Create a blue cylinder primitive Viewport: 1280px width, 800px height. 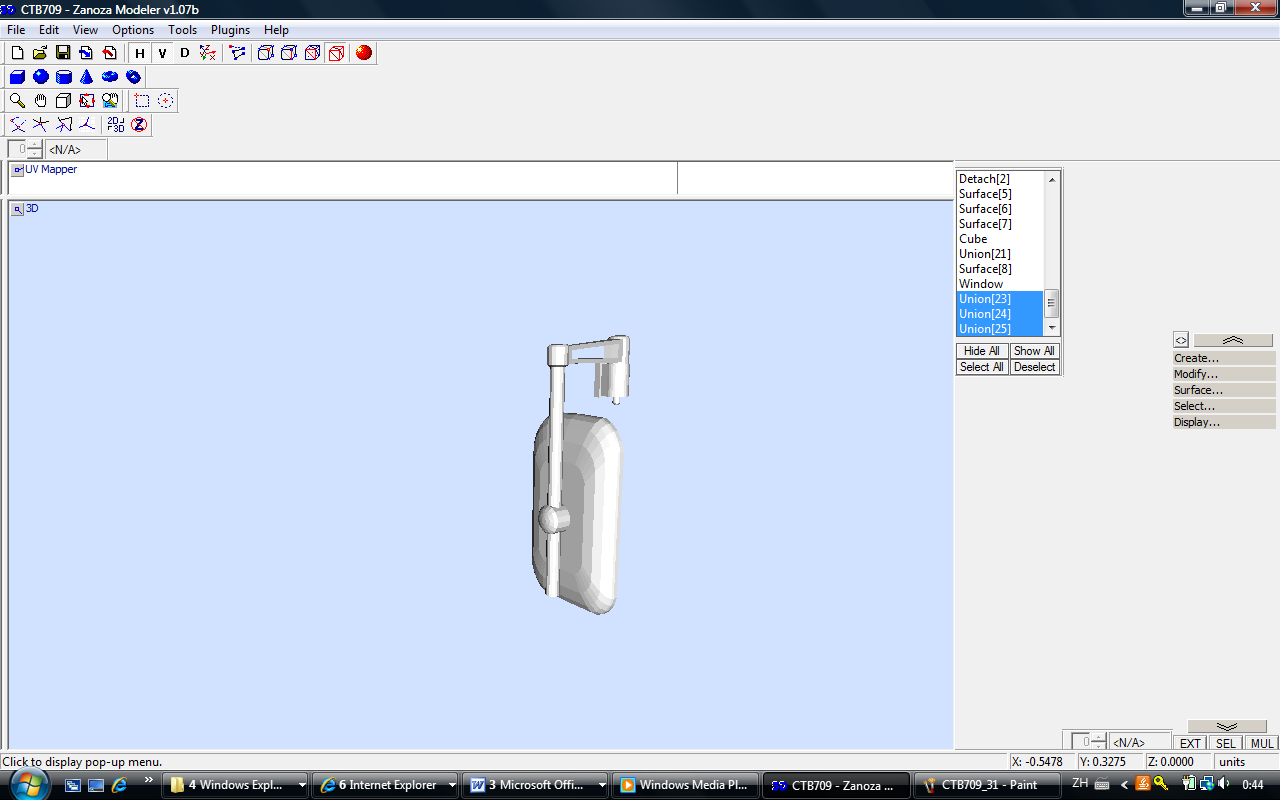[x=63, y=77]
